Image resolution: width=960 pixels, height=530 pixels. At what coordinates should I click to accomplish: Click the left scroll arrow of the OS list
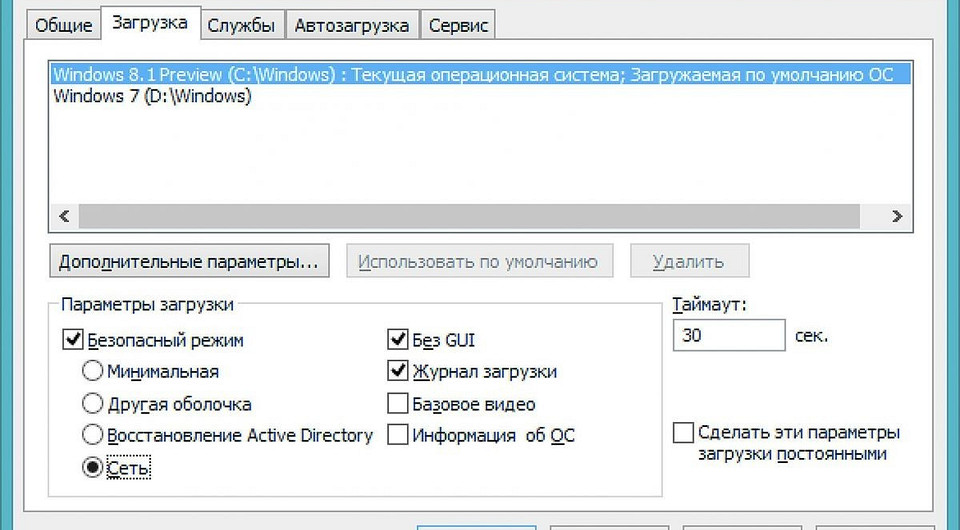64,216
